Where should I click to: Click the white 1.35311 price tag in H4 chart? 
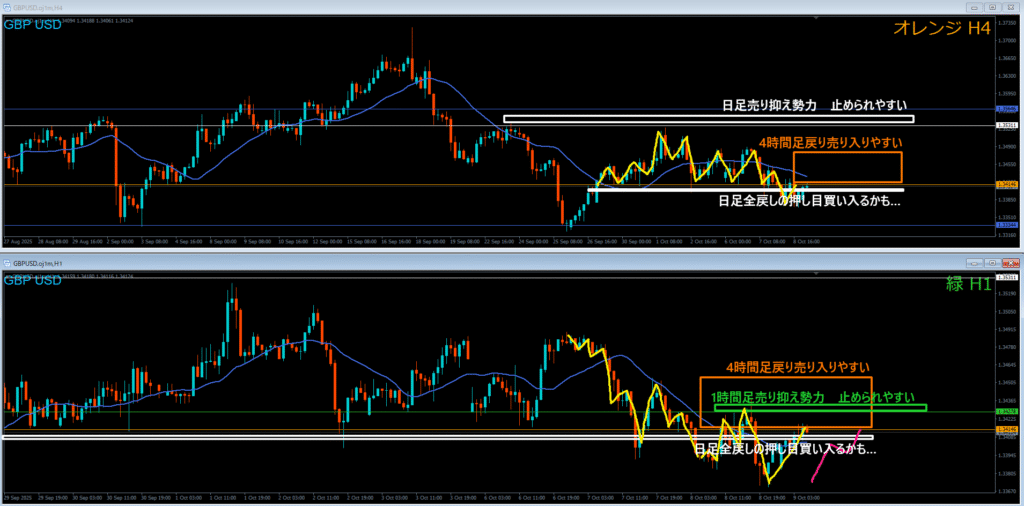pos(1005,125)
